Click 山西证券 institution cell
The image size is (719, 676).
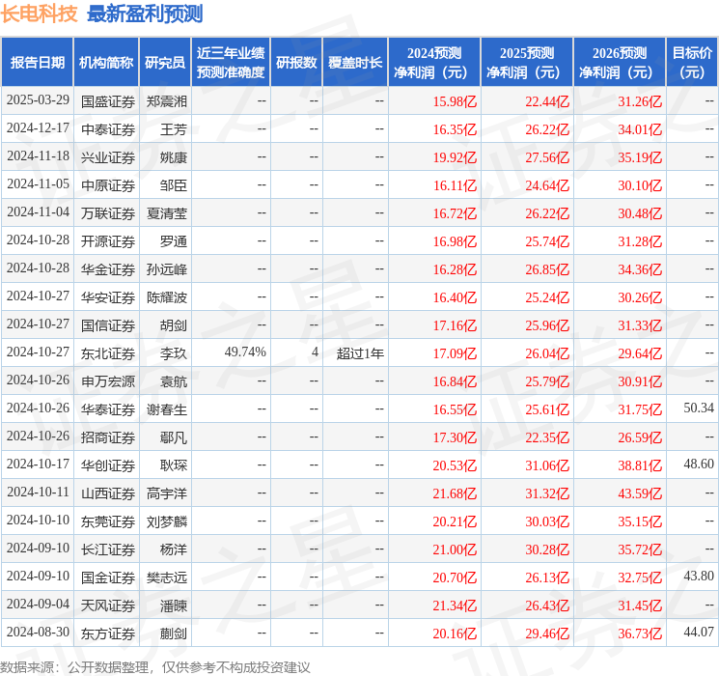[x=108, y=493]
